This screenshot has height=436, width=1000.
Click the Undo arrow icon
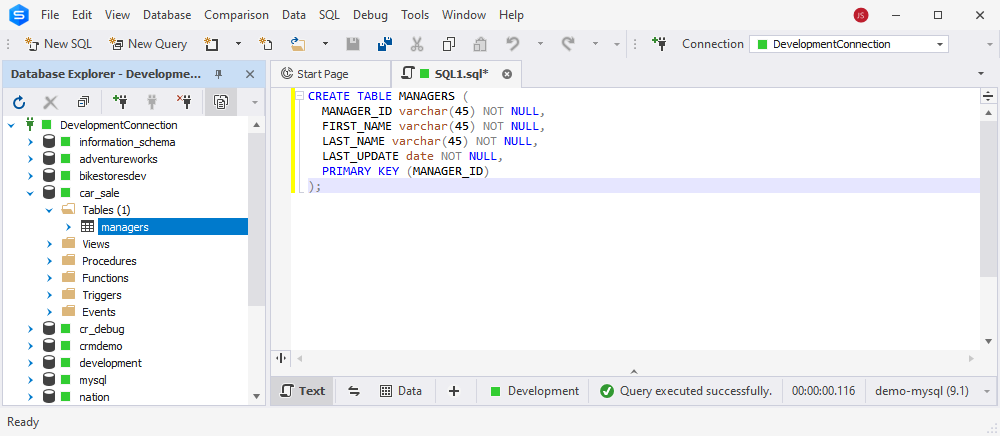tap(513, 43)
